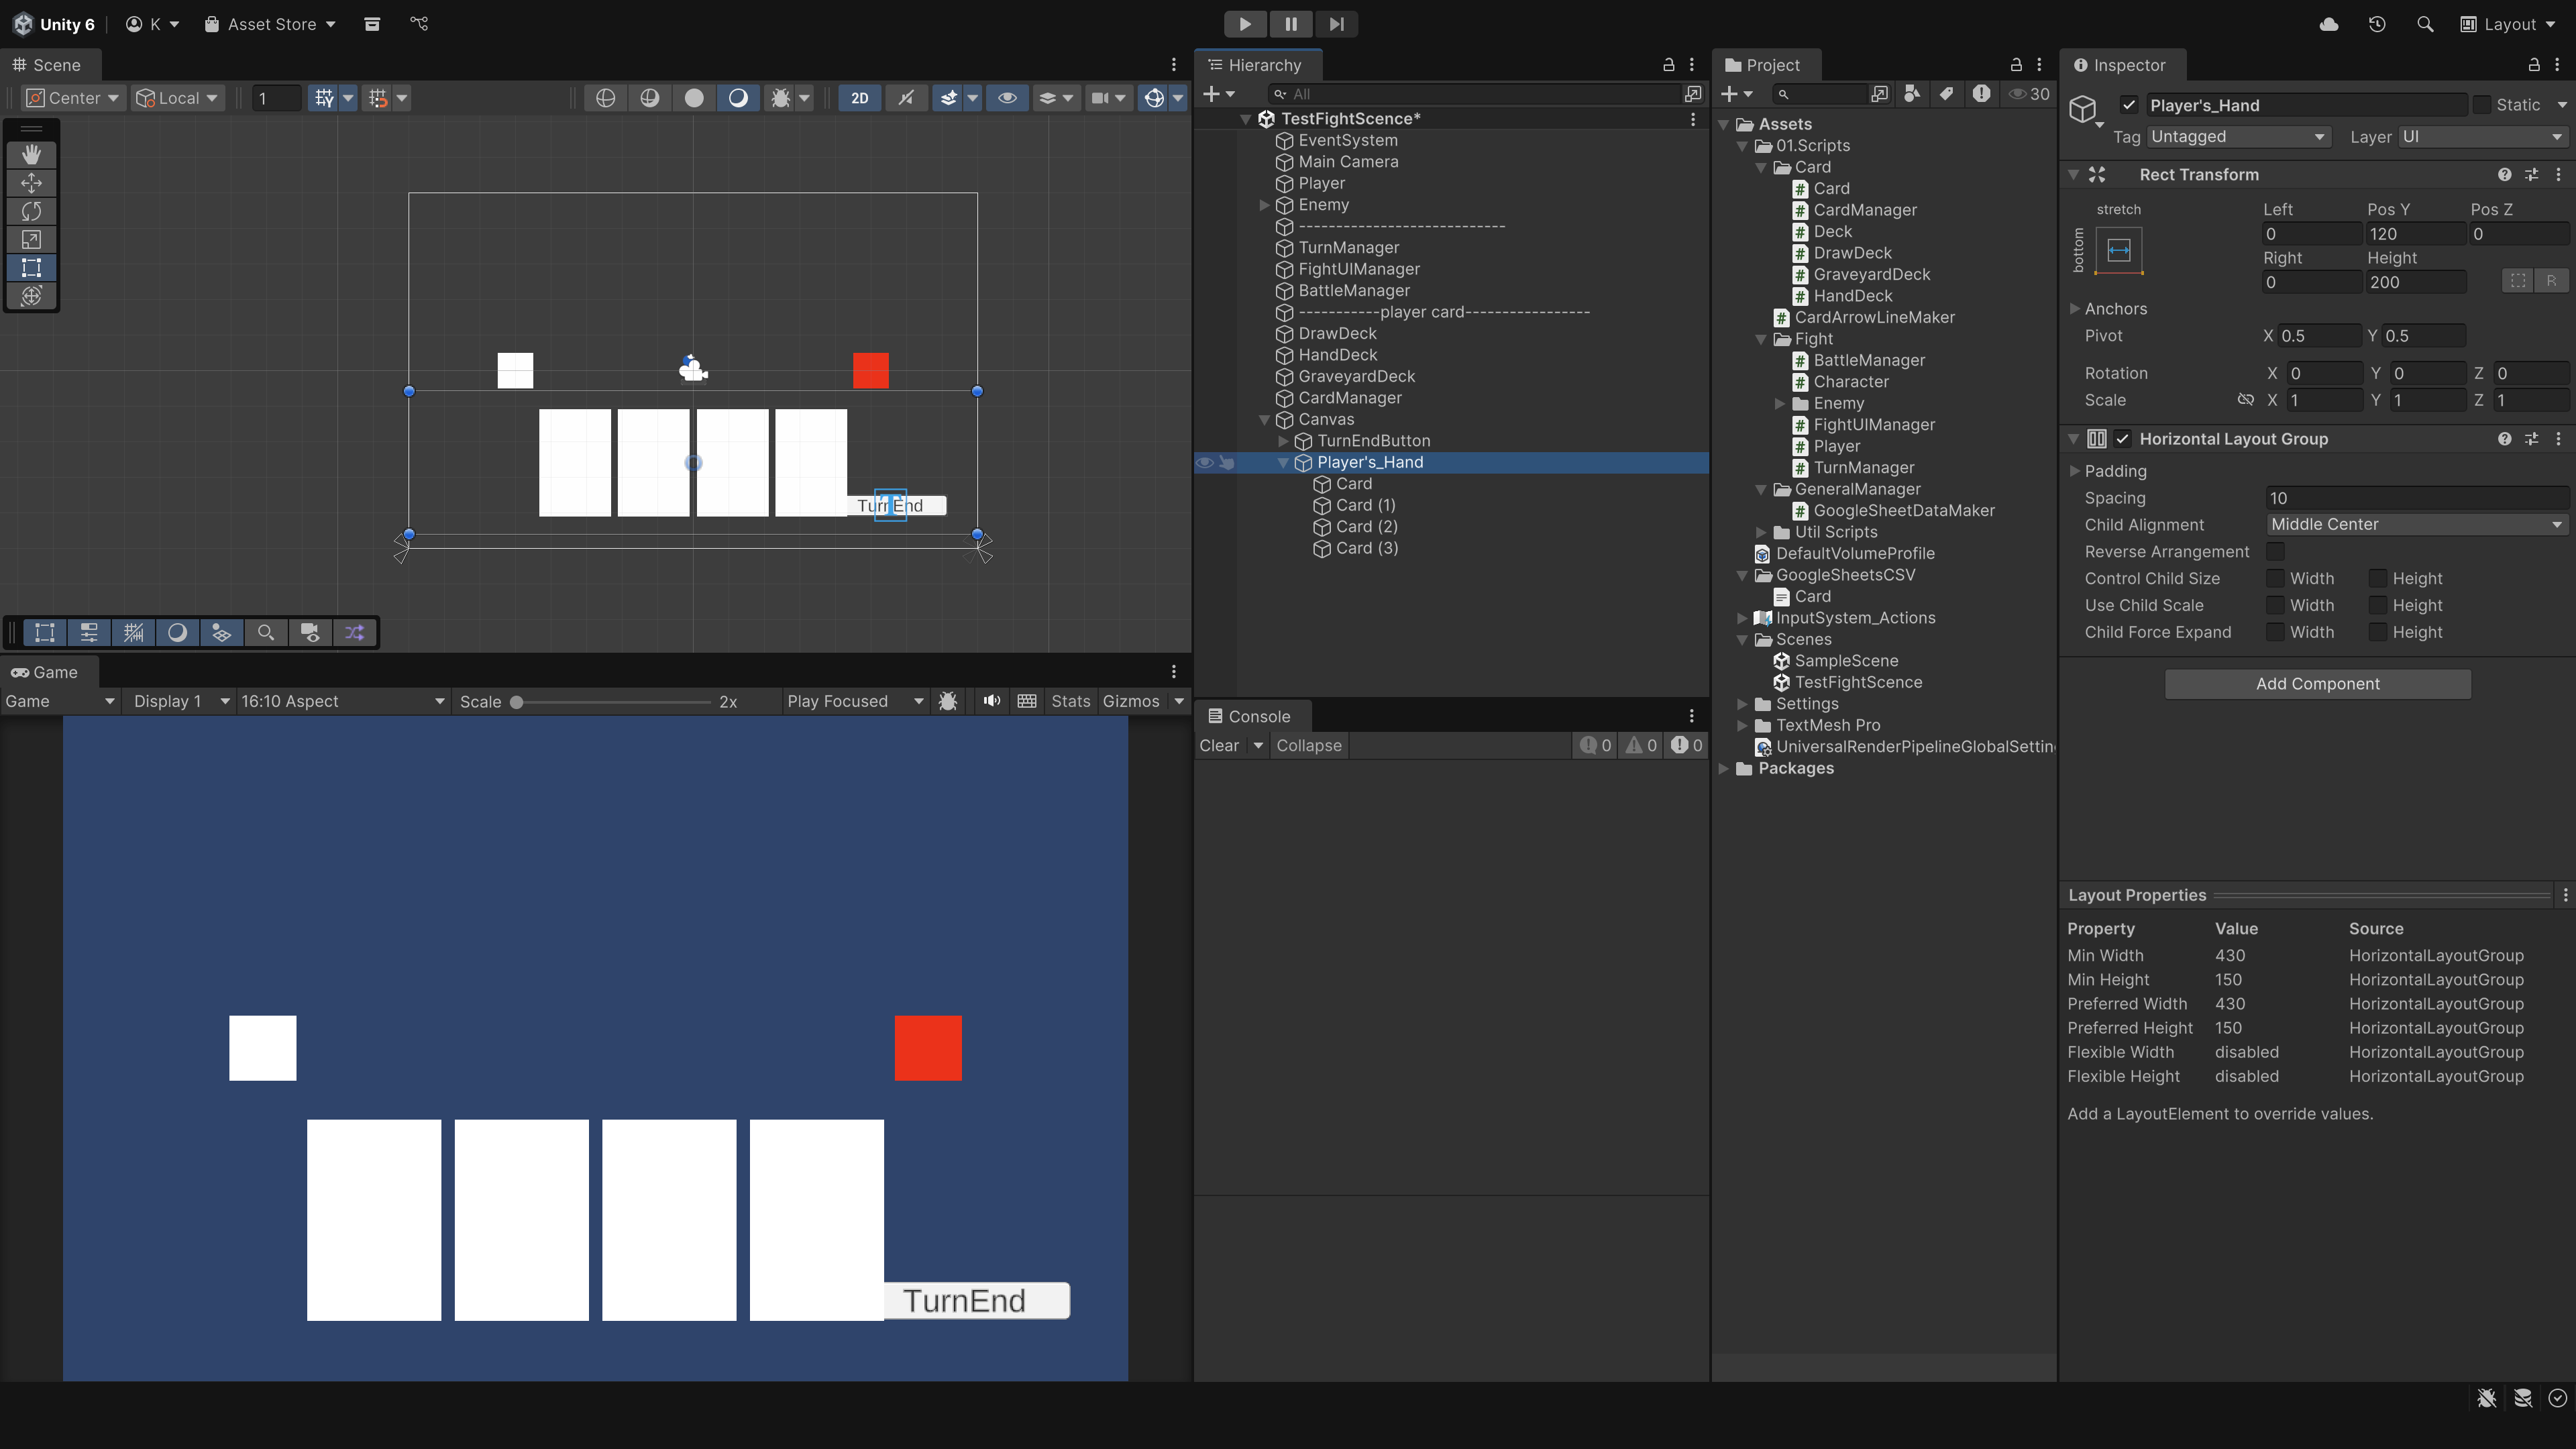Click the Stats button in Game view
Screen dimensions: 2576x1449
pyautogui.click(x=1070, y=701)
